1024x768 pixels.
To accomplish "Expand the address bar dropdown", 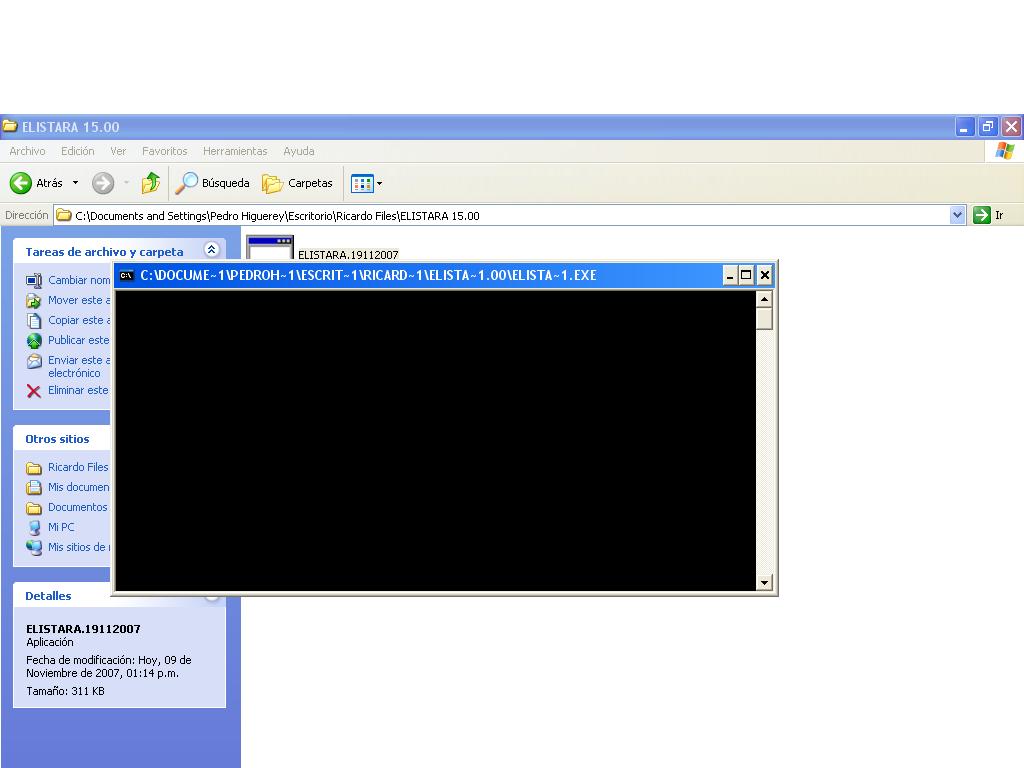I will click(x=957, y=215).
